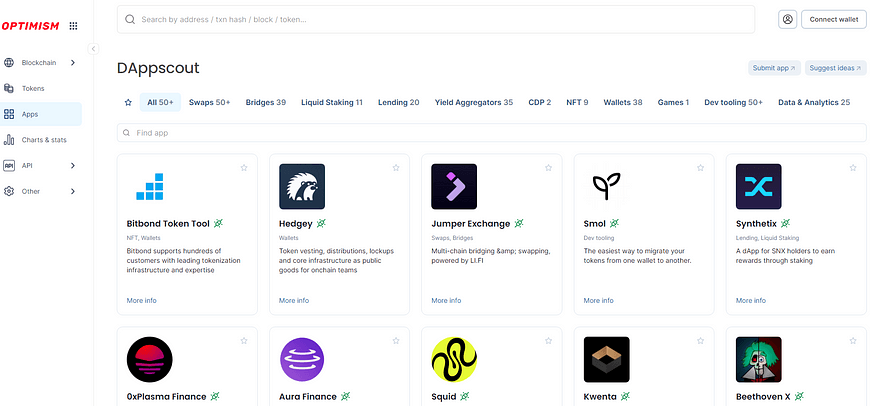
Task: Select the Games 1 tab
Action: (x=673, y=103)
